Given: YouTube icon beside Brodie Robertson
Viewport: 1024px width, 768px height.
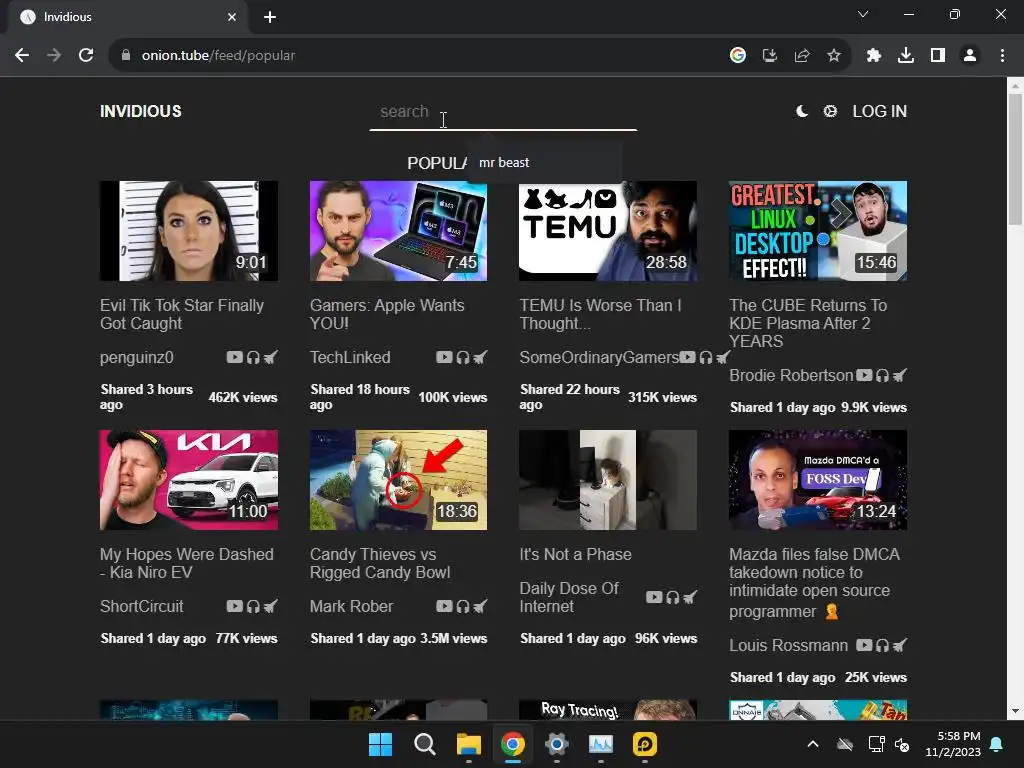Looking at the screenshot, I should tap(864, 376).
